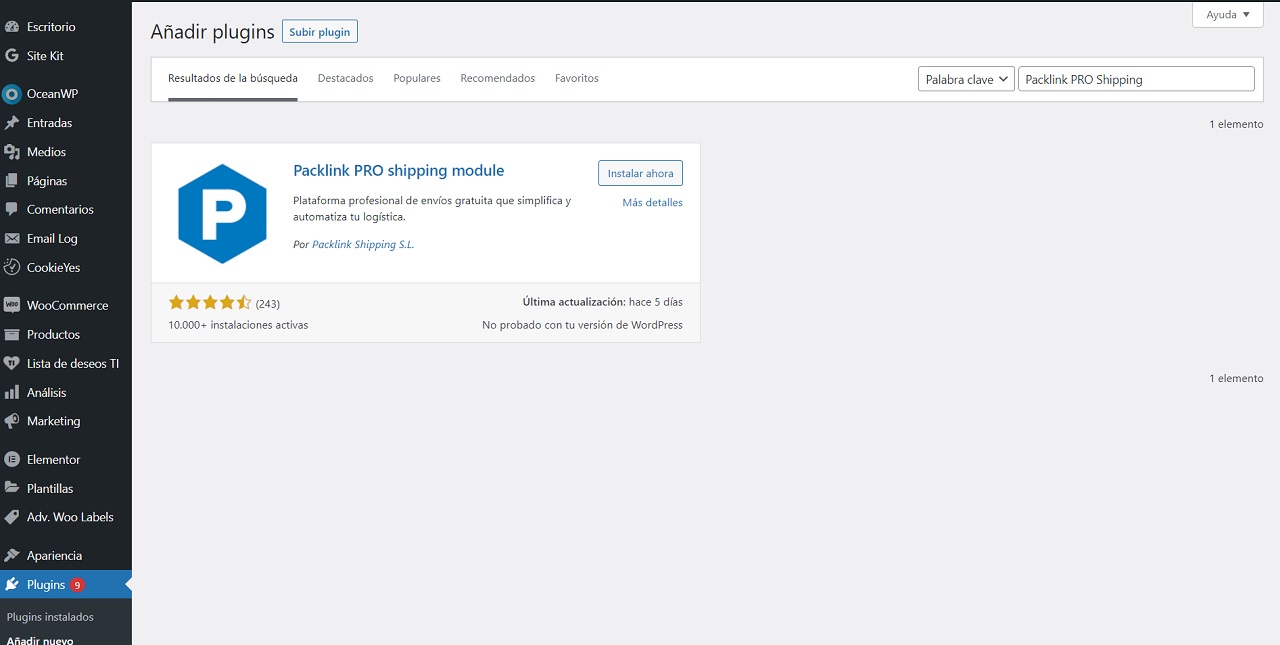Image resolution: width=1280 pixels, height=645 pixels.
Task: Open the Elementor icon in sidebar
Action: pyautogui.click(x=12, y=460)
